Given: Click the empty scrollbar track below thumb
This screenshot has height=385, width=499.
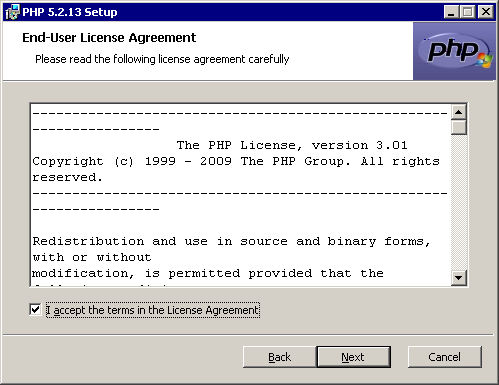Looking at the screenshot, I should point(459,203).
